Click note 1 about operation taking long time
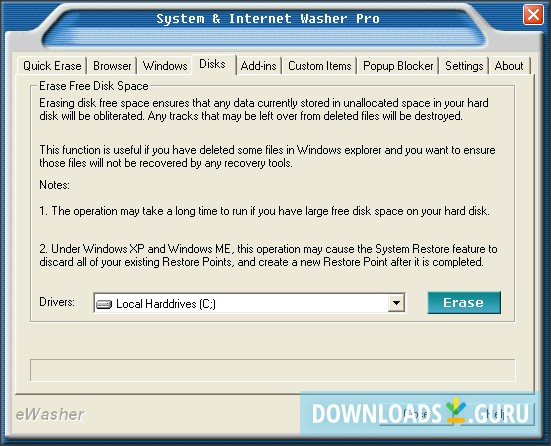Image resolution: width=551 pixels, height=446 pixels. [x=264, y=211]
